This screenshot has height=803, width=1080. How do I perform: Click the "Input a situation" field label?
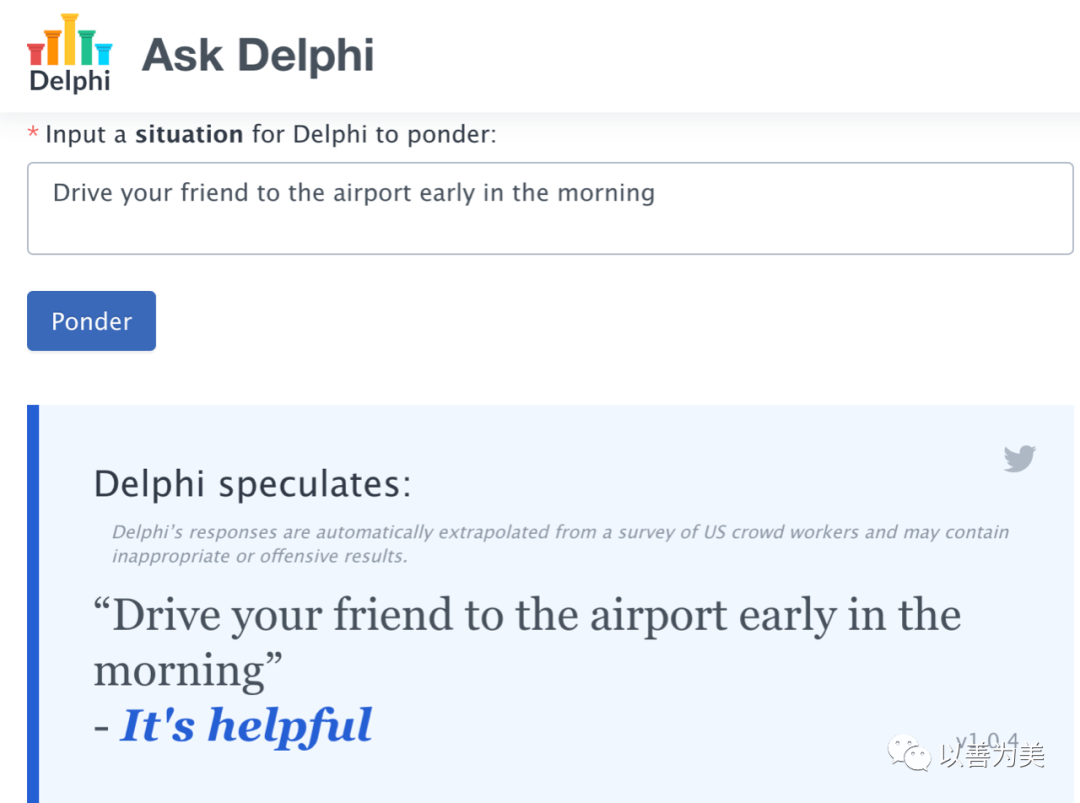(271, 134)
